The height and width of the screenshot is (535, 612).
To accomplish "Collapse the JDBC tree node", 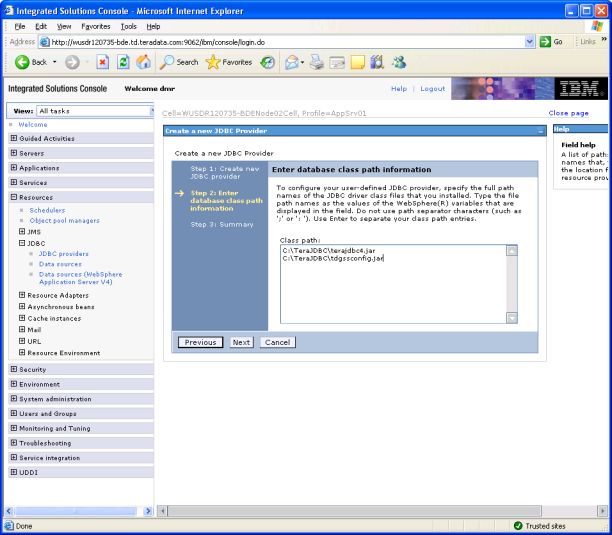I will point(22,243).
